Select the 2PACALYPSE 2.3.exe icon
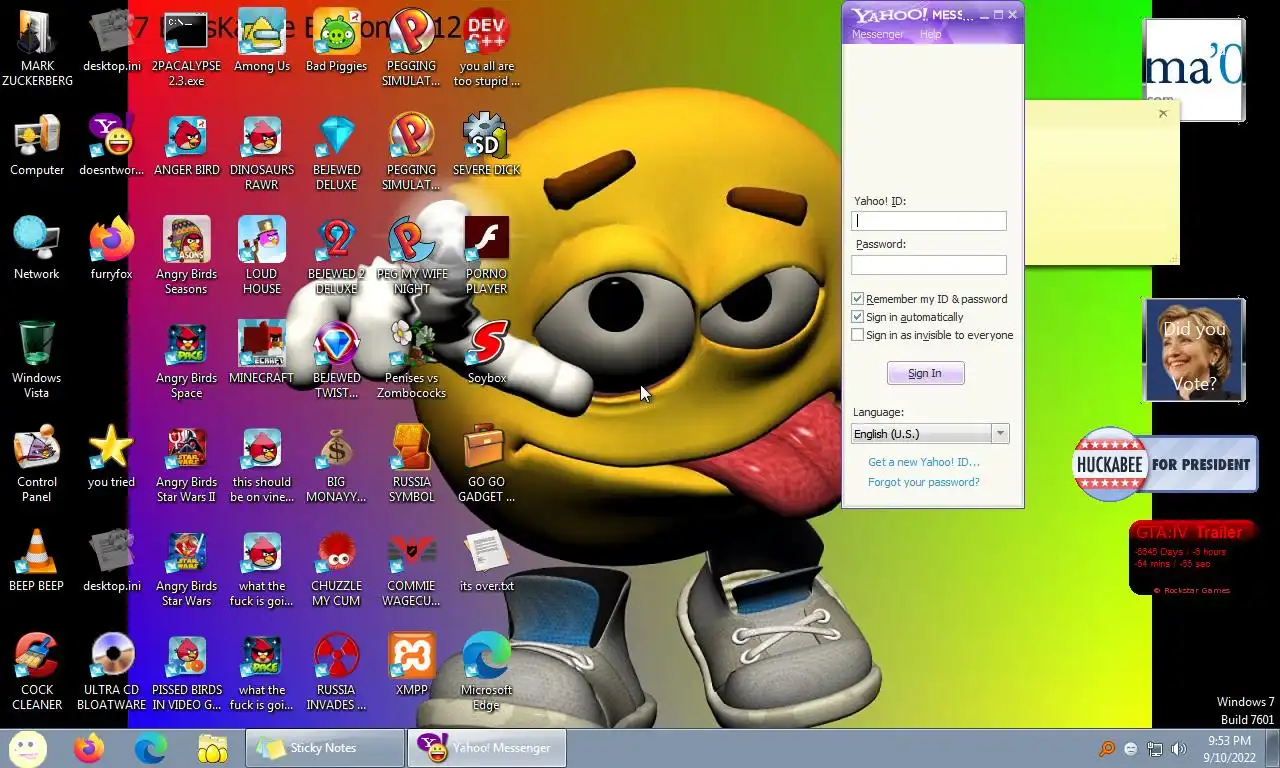This screenshot has height=768, width=1280. coord(187,49)
